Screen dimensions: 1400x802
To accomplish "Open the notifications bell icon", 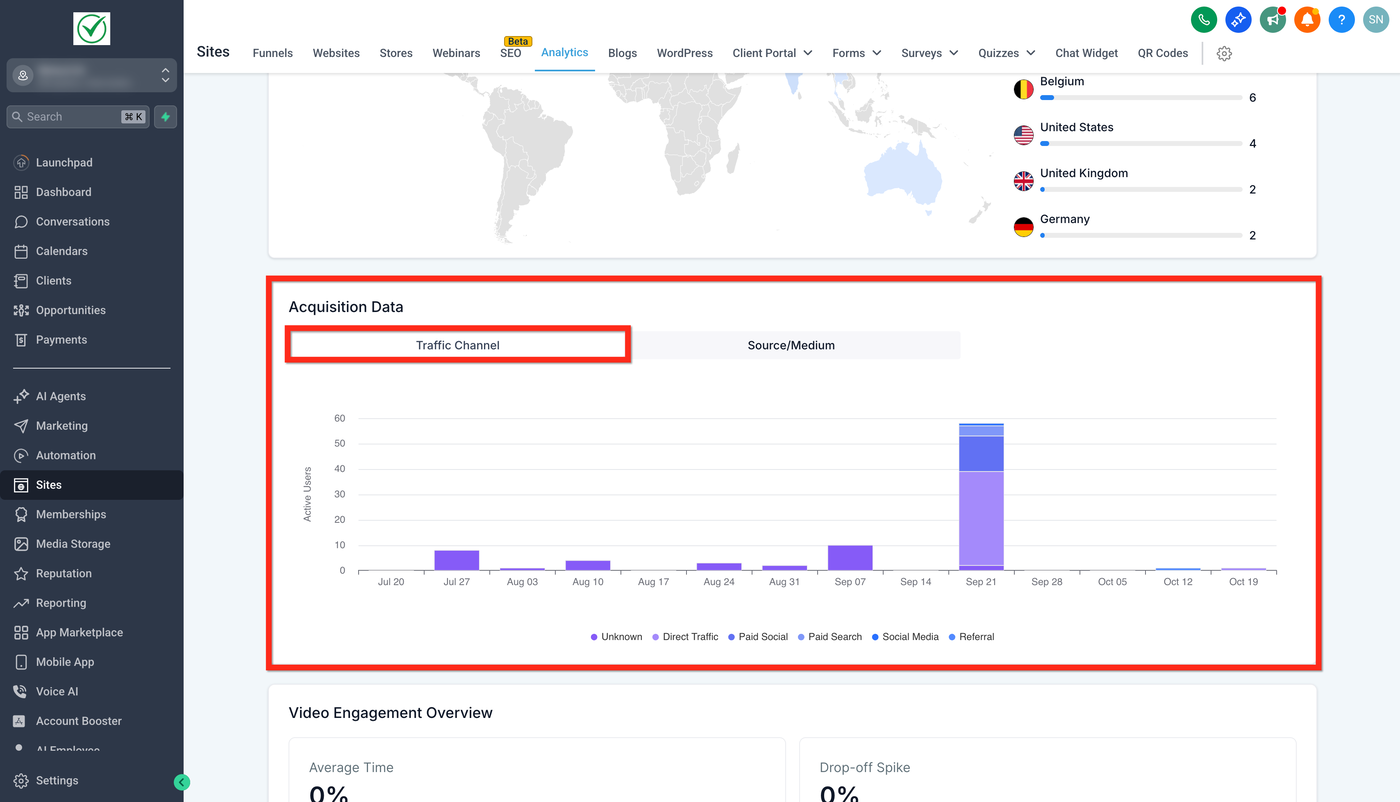I will (1307, 19).
